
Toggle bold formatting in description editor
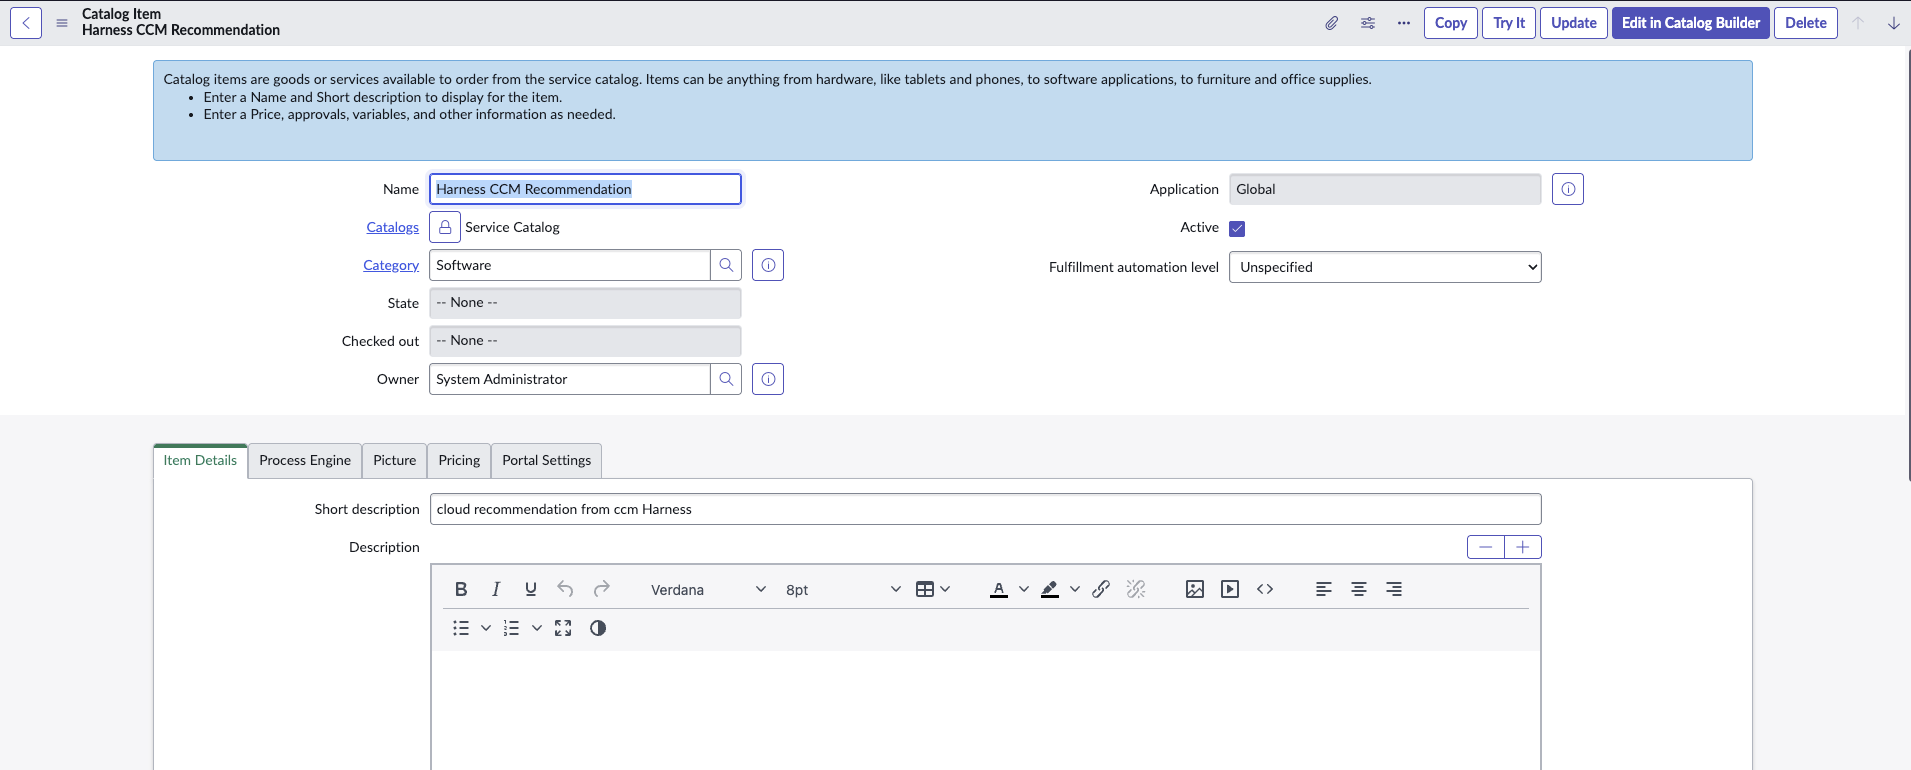[461, 589]
